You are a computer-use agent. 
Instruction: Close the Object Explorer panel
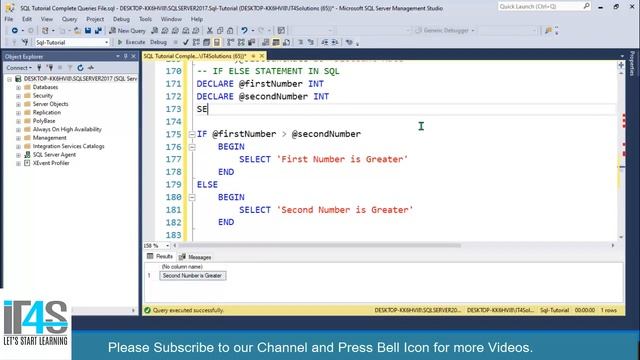(133, 56)
